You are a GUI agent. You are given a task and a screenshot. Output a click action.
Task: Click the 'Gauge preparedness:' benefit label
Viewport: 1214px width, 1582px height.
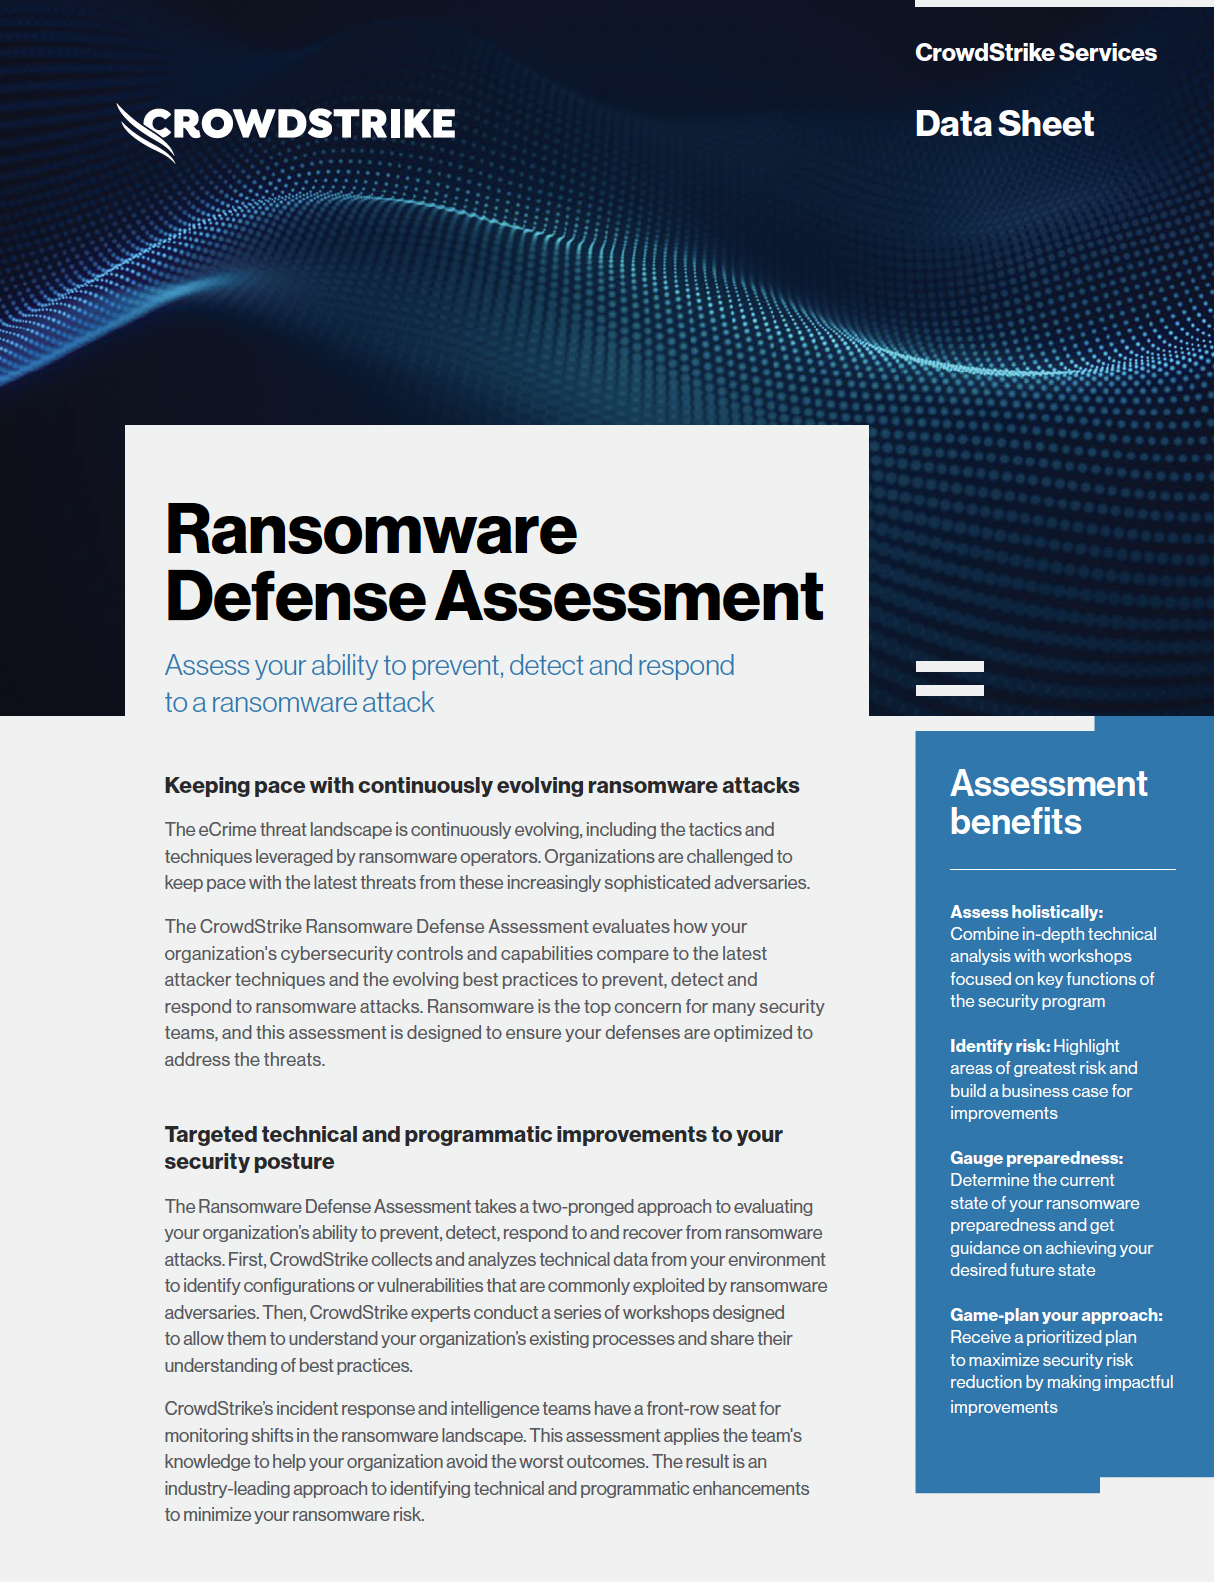pos(1036,1158)
